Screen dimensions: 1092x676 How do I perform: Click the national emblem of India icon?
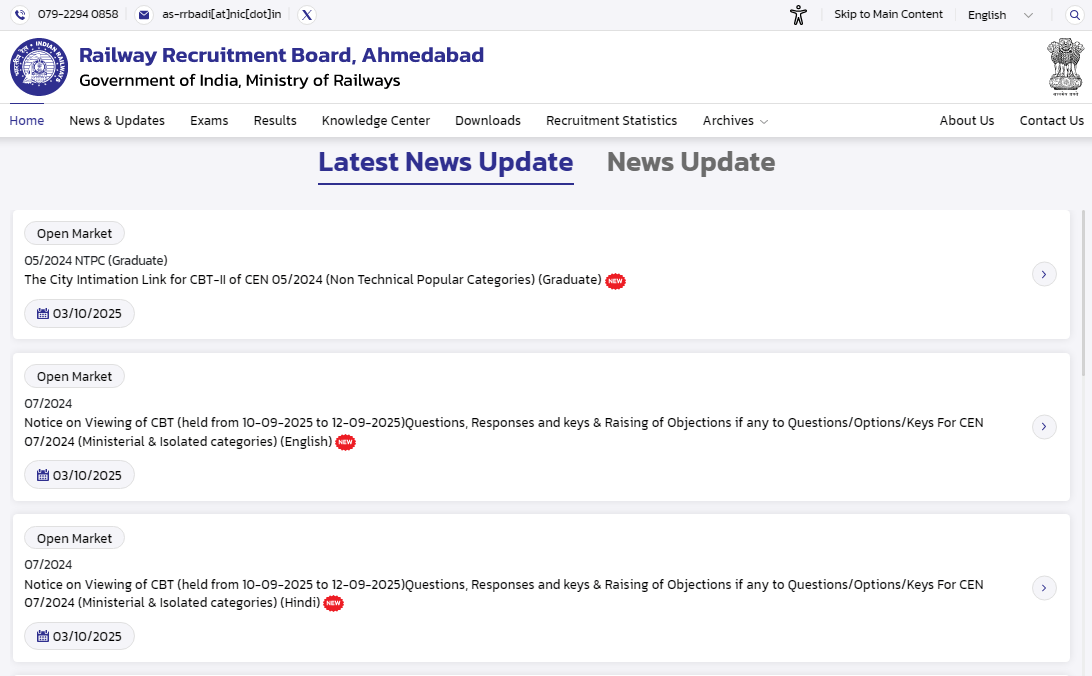tap(1065, 66)
